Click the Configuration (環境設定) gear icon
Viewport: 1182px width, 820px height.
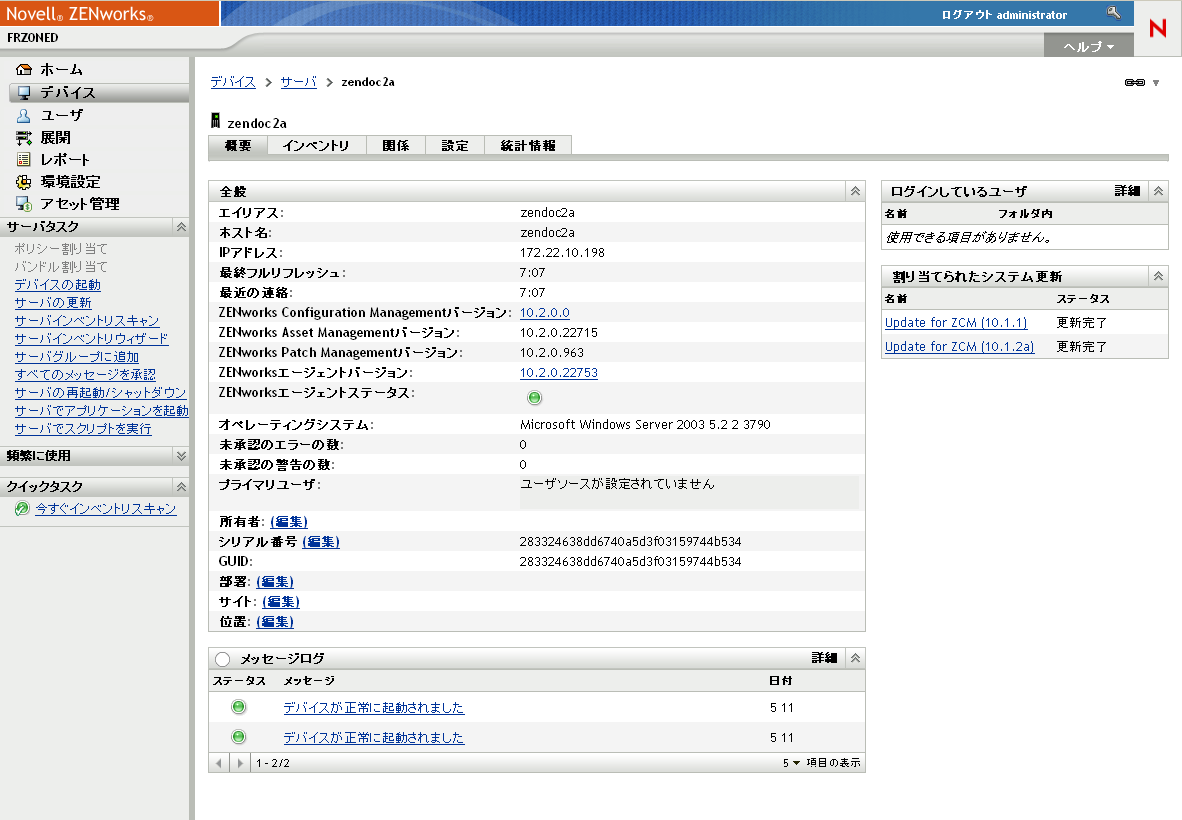click(24, 182)
